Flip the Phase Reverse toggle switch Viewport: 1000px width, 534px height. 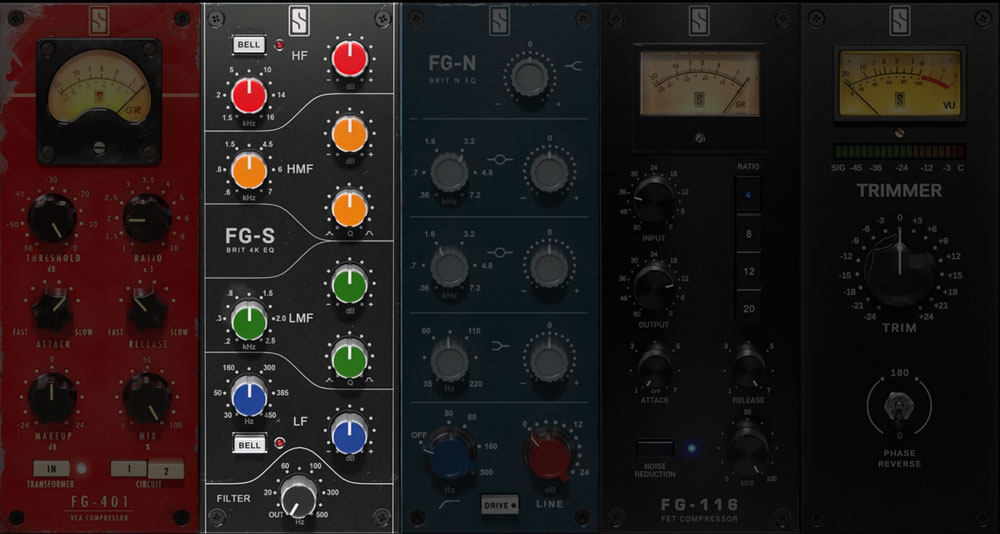pos(899,406)
